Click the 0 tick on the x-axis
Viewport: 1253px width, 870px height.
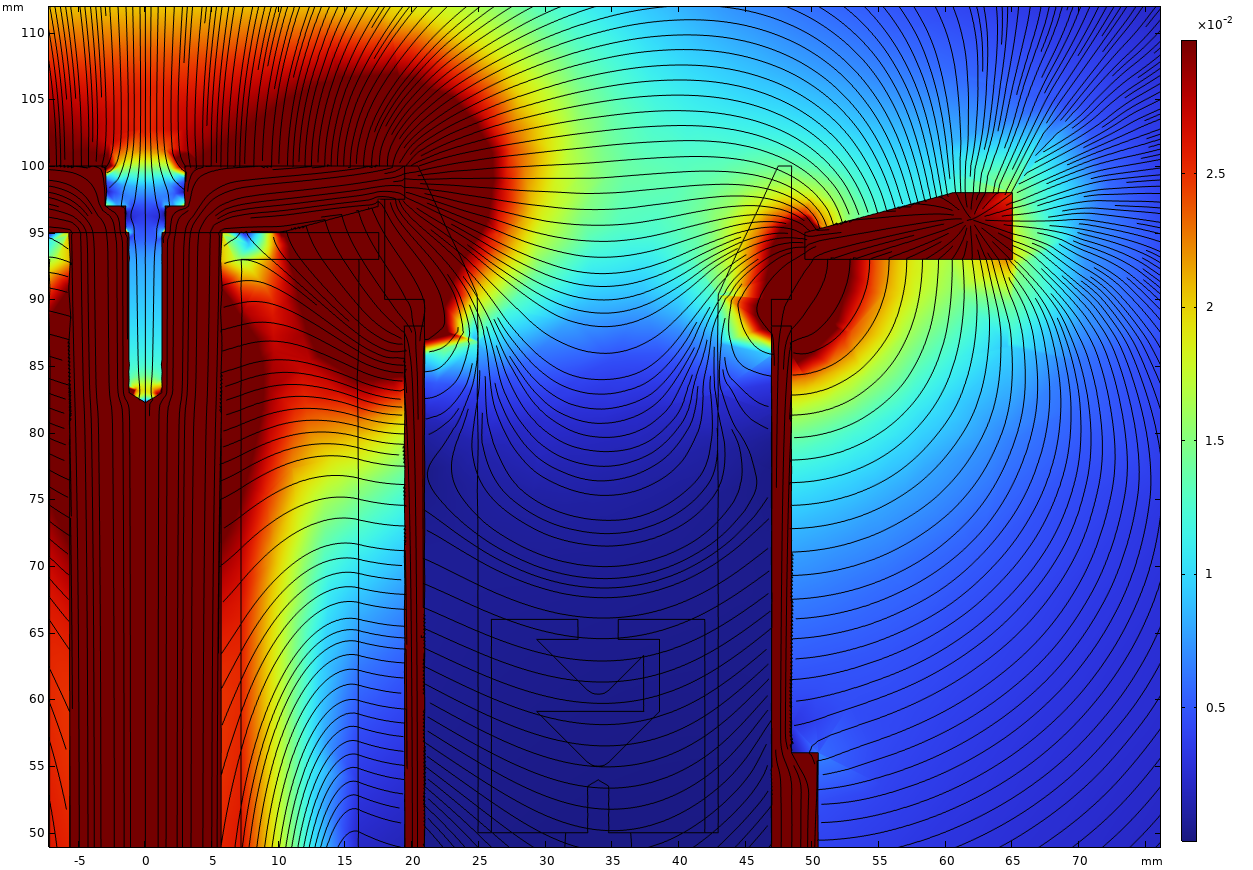click(145, 860)
